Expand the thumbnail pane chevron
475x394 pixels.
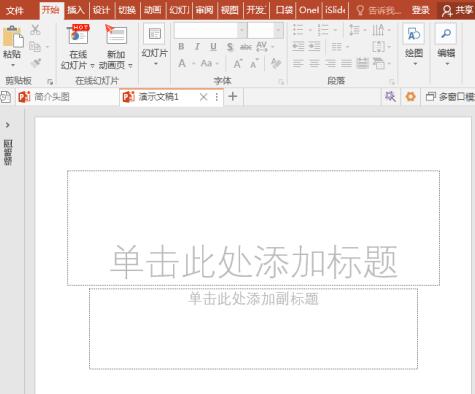7,125
